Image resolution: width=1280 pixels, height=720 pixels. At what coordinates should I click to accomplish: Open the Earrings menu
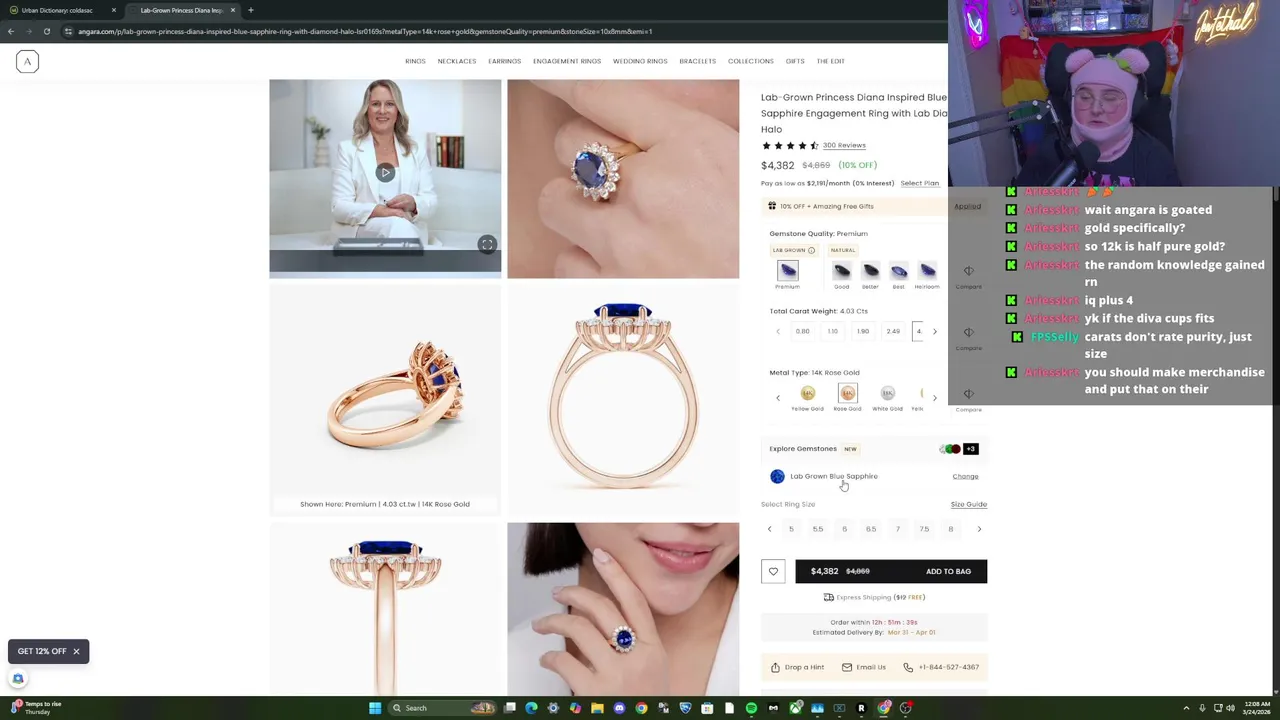505,61
